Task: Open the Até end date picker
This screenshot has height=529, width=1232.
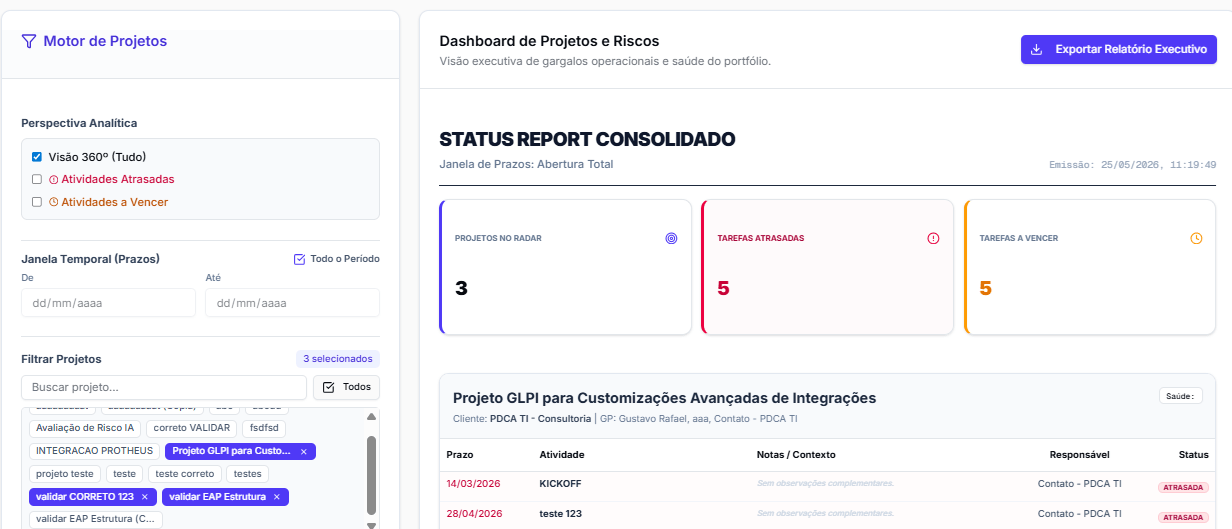Action: [x=292, y=303]
